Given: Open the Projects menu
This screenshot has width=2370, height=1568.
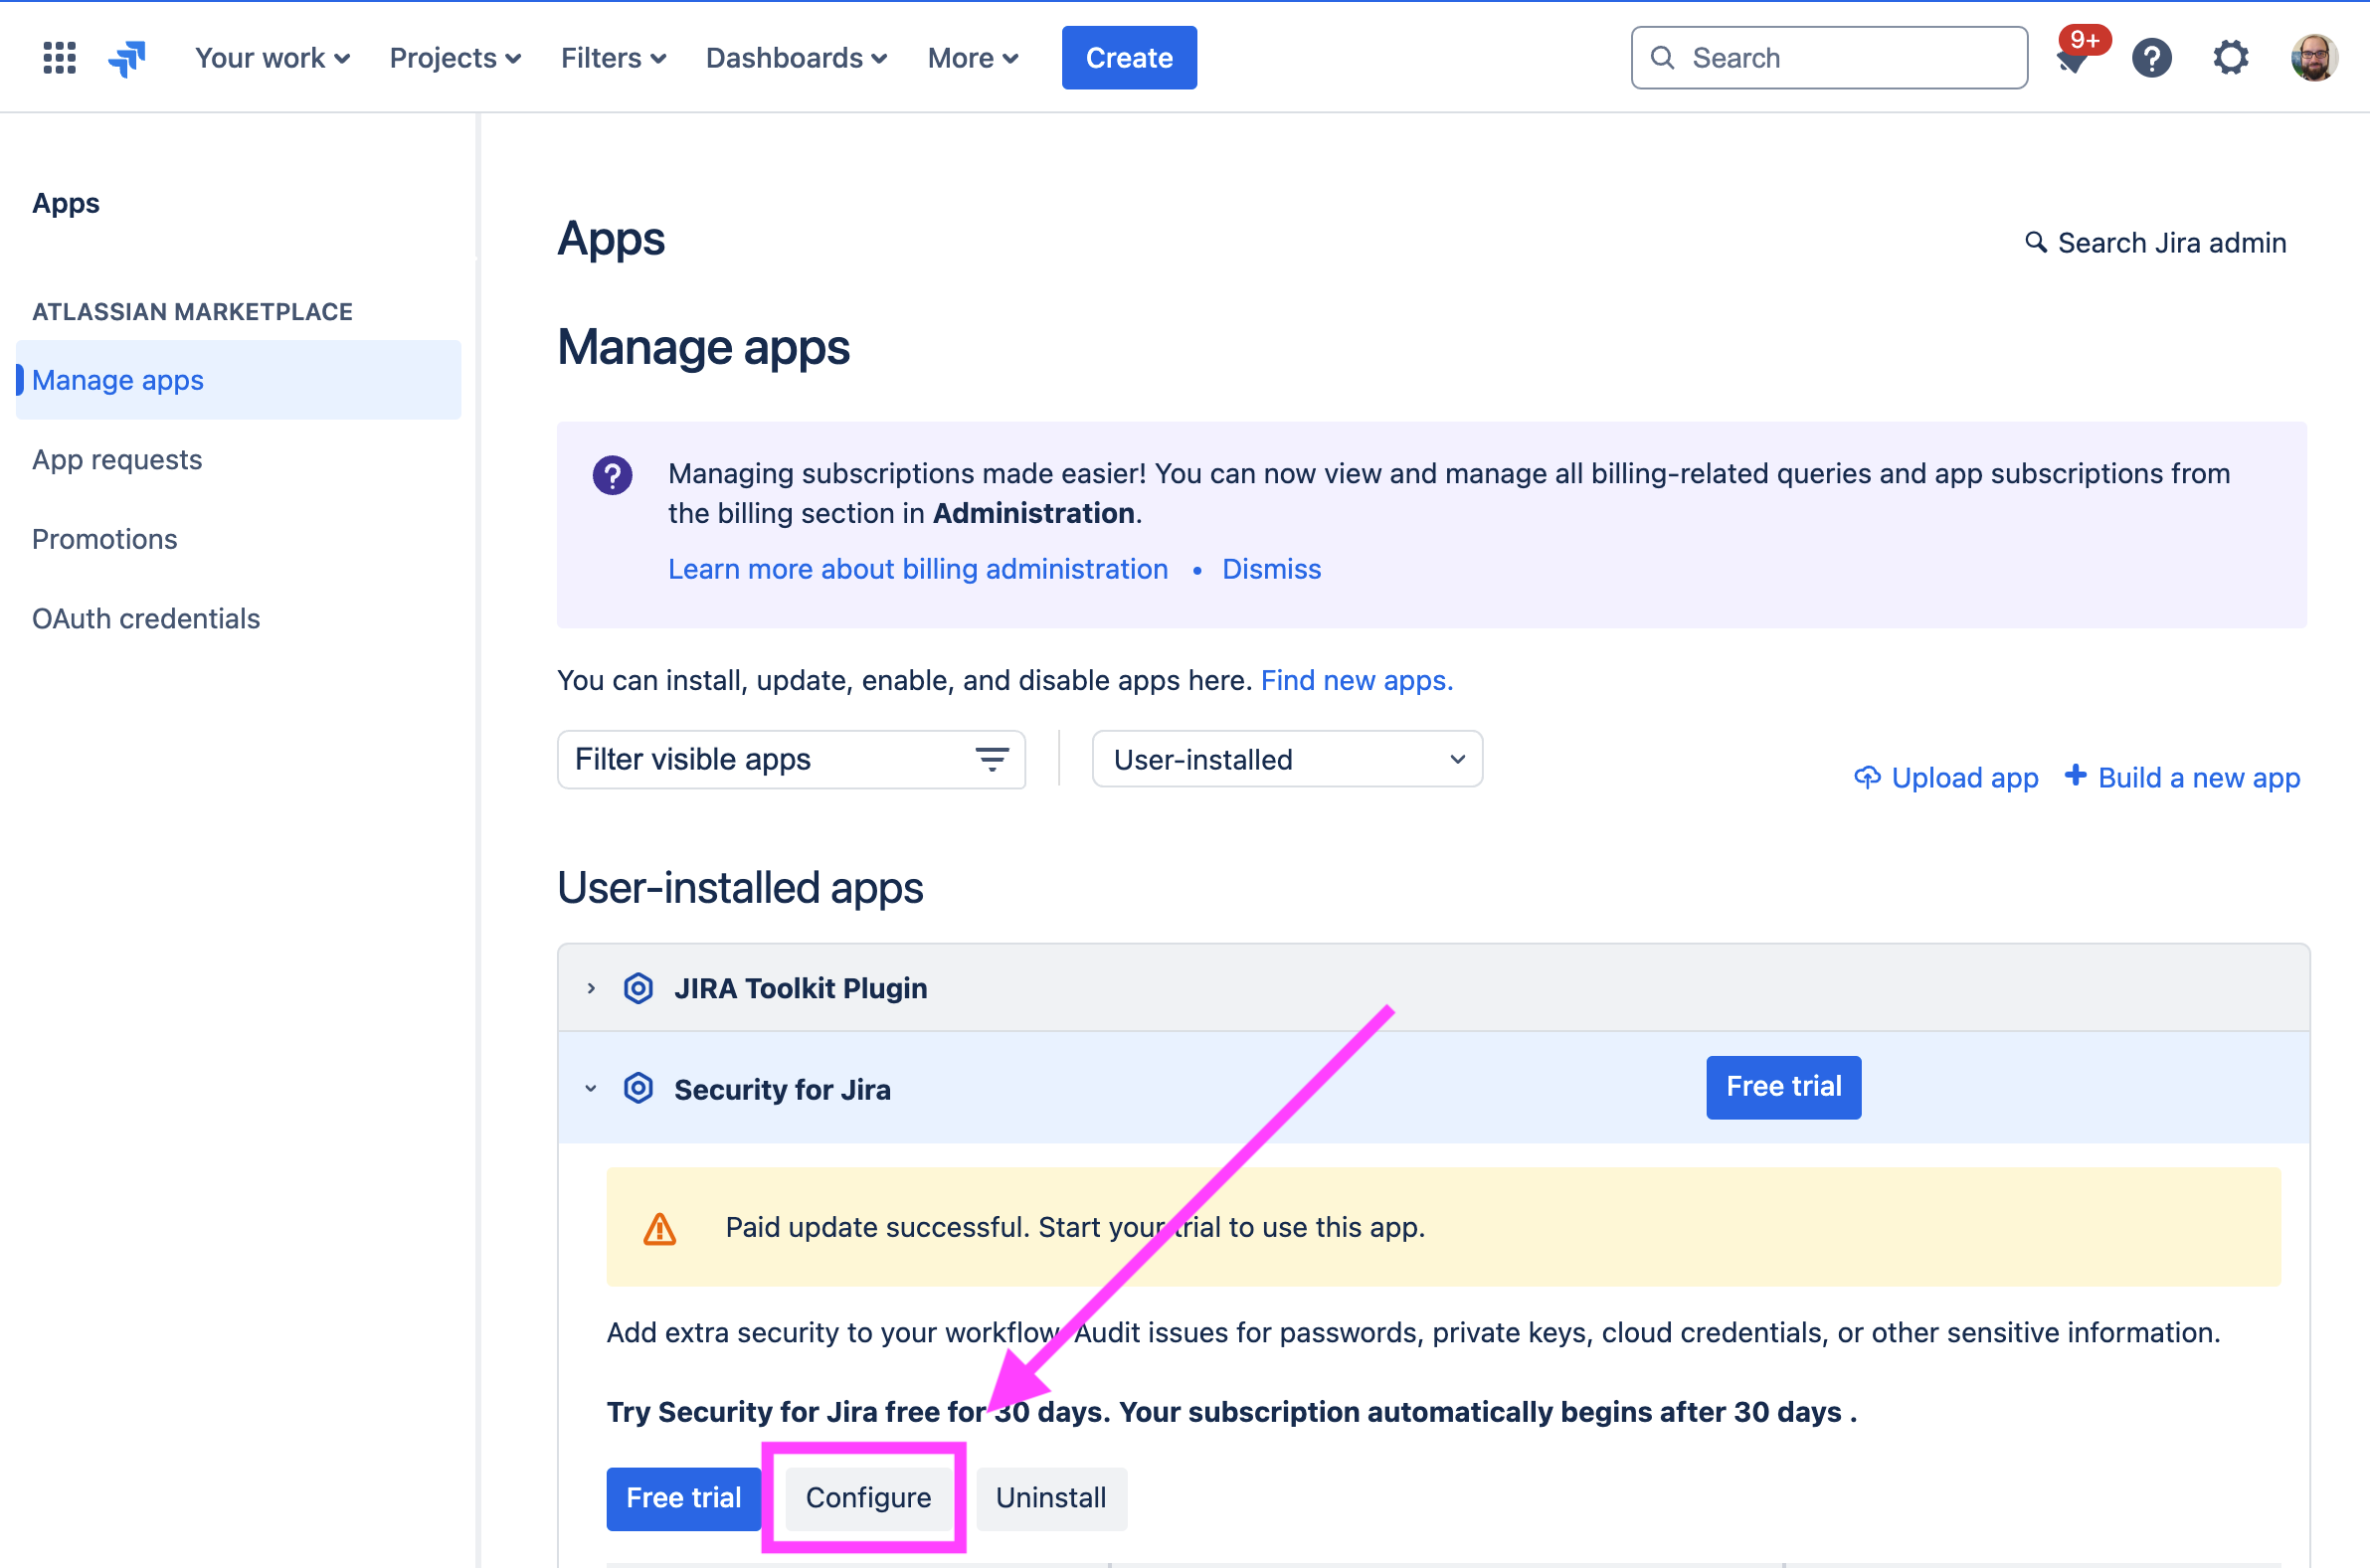Looking at the screenshot, I should click(x=455, y=58).
